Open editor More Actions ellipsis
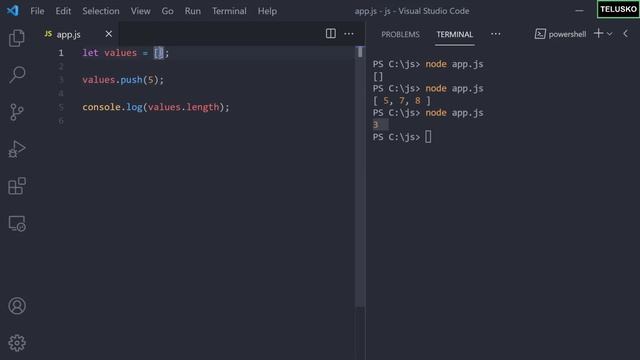 pos(349,34)
